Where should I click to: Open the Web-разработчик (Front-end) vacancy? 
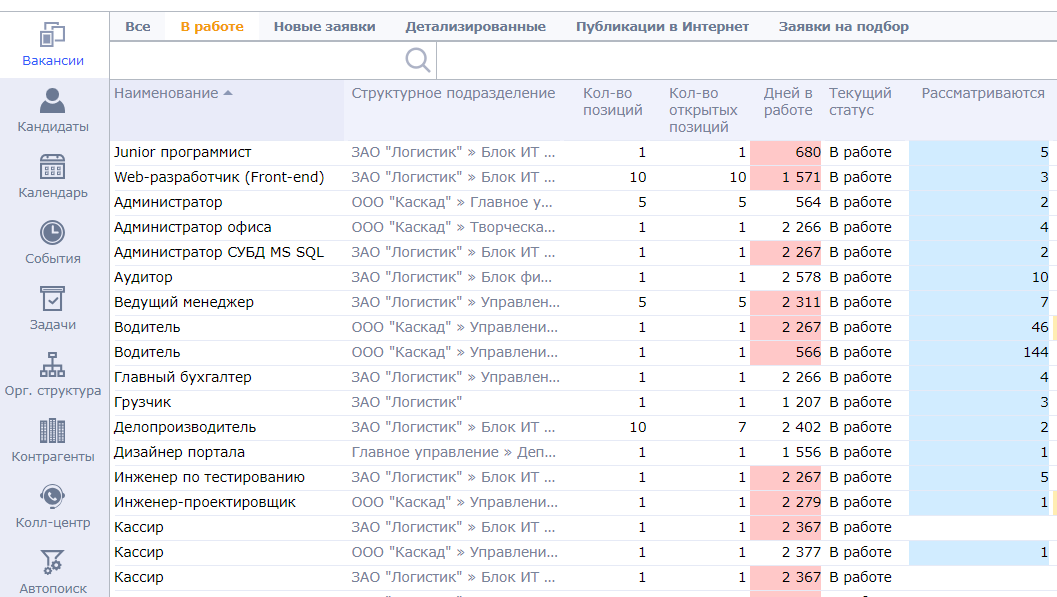tap(219, 177)
